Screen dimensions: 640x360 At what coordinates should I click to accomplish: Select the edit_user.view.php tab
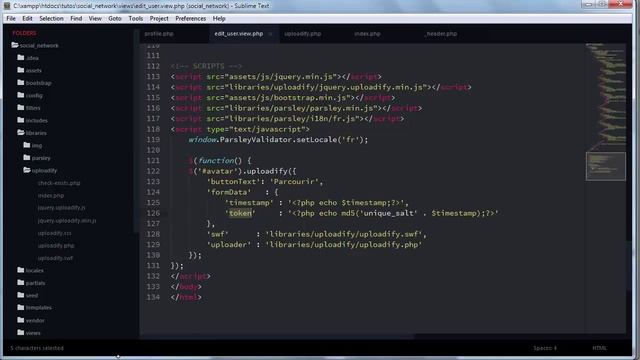coord(239,34)
